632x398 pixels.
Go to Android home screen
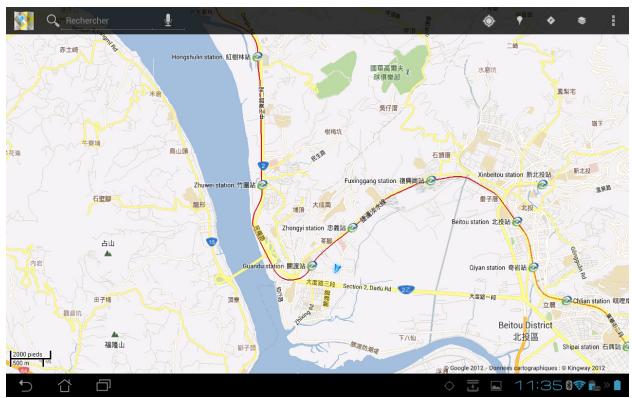pyautogui.click(x=64, y=385)
